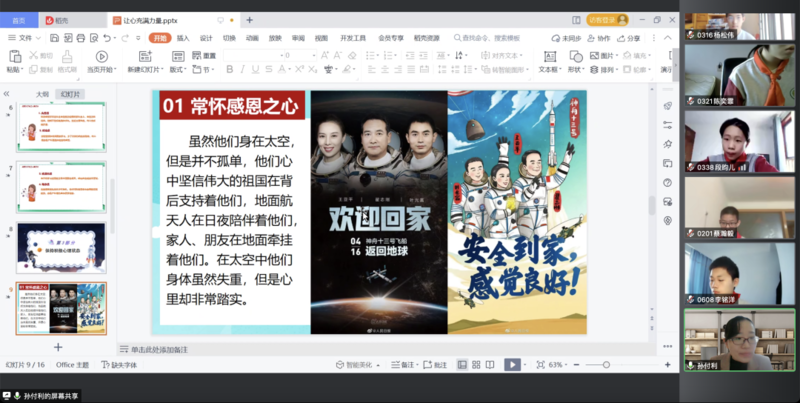800x403 pixels.
Task: Click the Collaborate (协作) button
Action: tap(598, 38)
